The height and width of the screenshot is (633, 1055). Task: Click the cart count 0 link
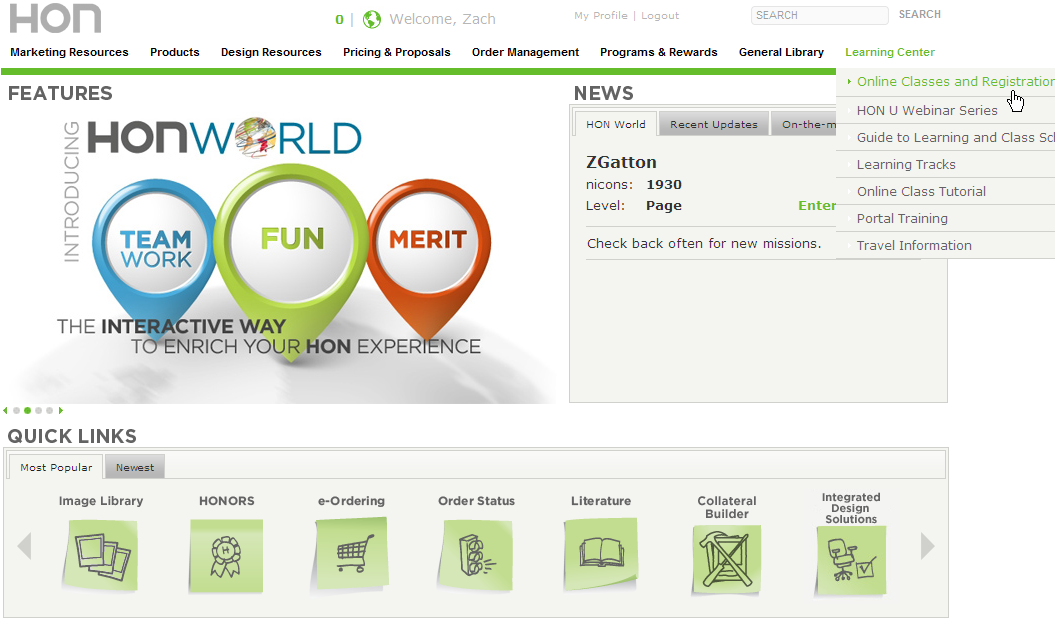point(339,20)
